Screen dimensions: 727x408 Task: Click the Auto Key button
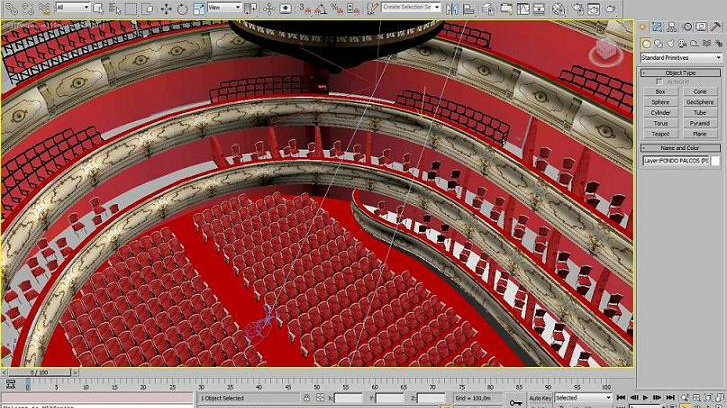pyautogui.click(x=540, y=398)
